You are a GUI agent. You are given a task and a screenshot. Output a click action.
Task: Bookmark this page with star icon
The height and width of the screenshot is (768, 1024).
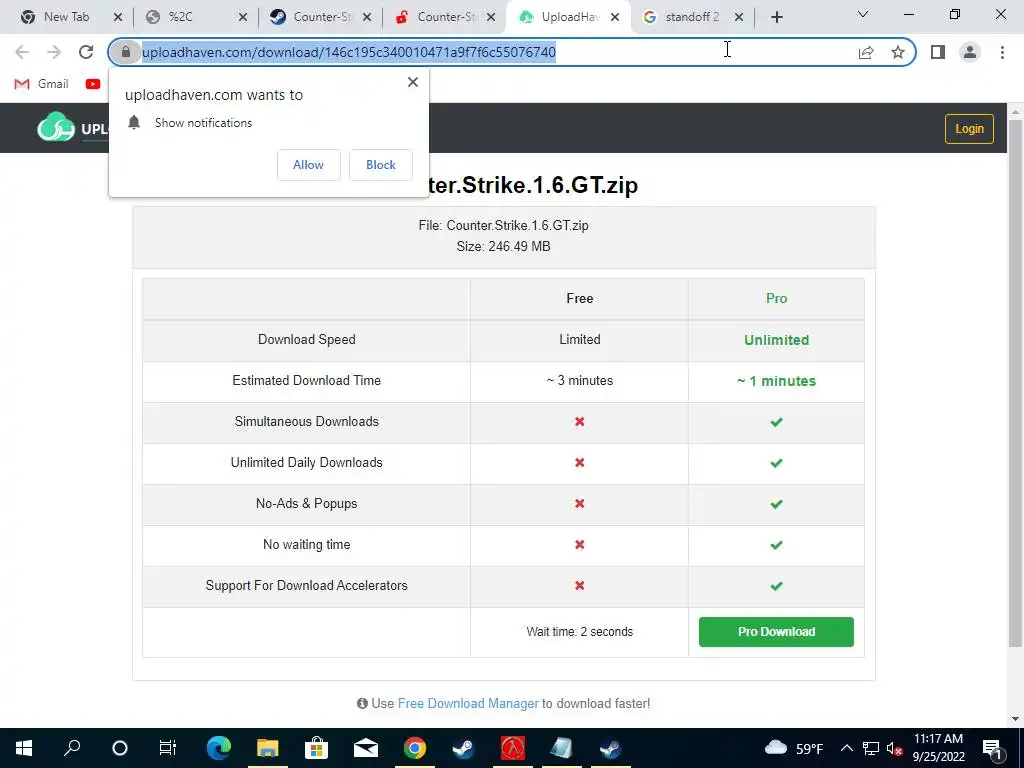[898, 52]
